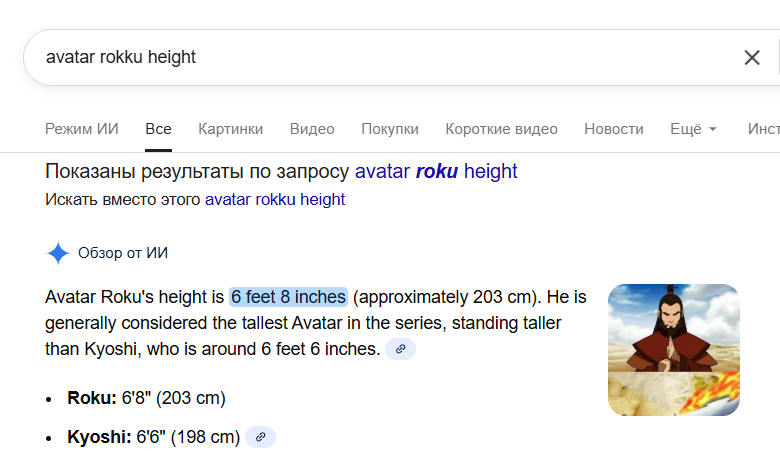Open the "Покупки" shopping tab
The width and height of the screenshot is (780, 455).
[x=389, y=129]
